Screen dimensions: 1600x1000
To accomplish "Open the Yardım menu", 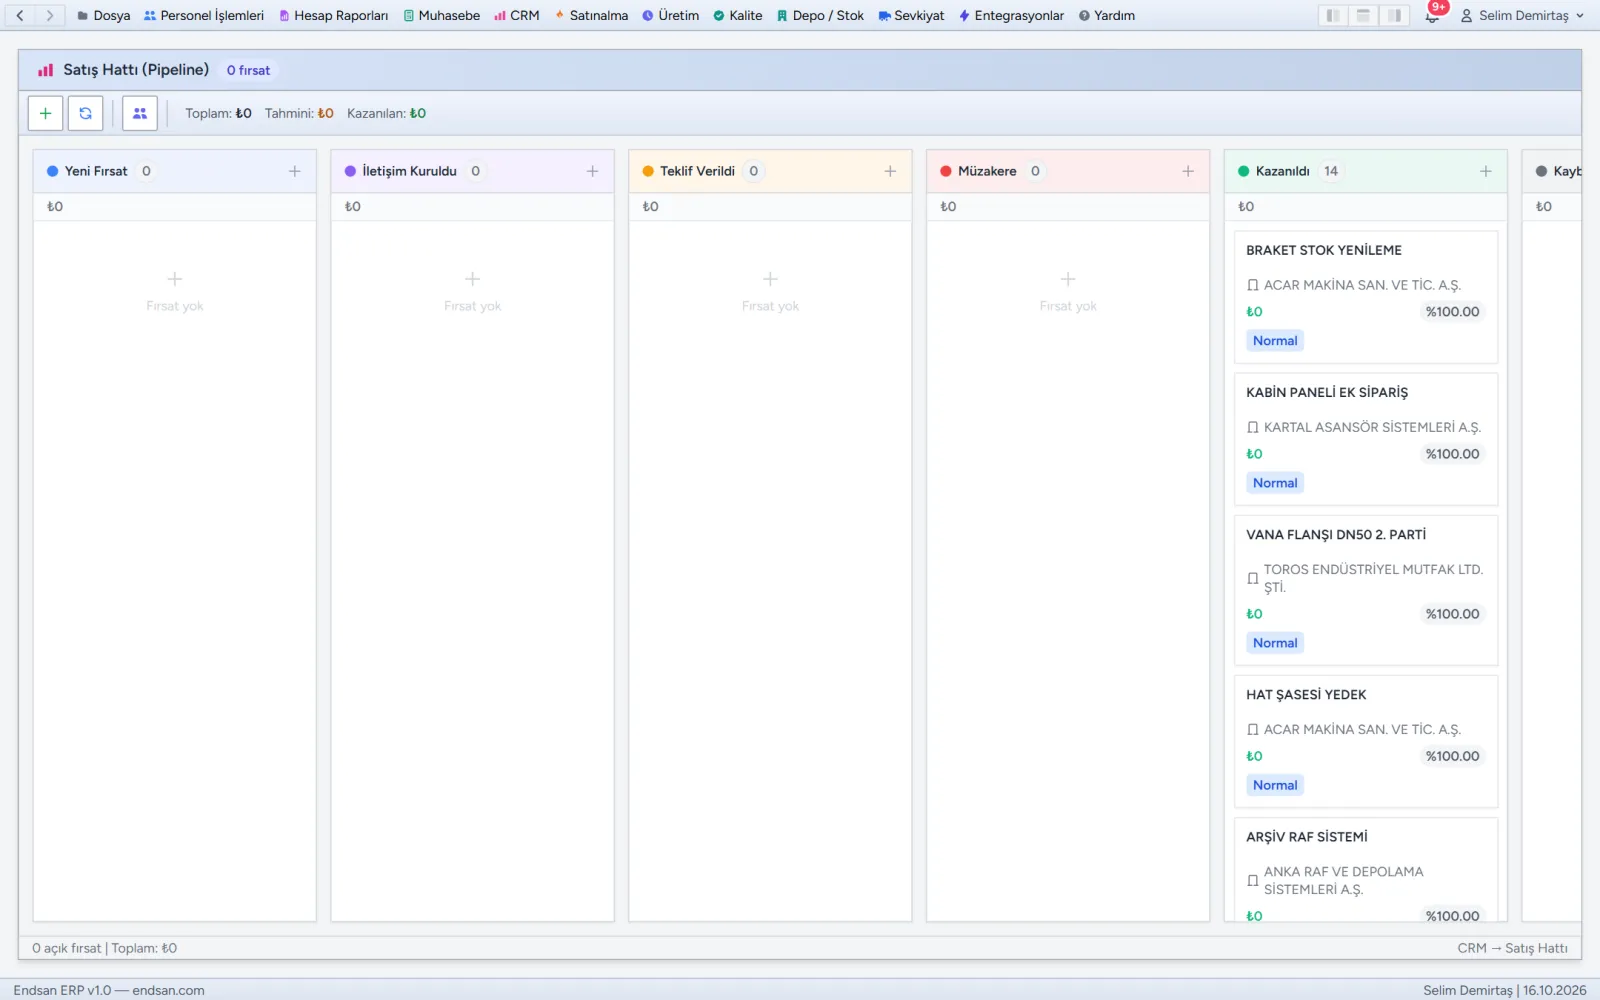I will pyautogui.click(x=1107, y=16).
